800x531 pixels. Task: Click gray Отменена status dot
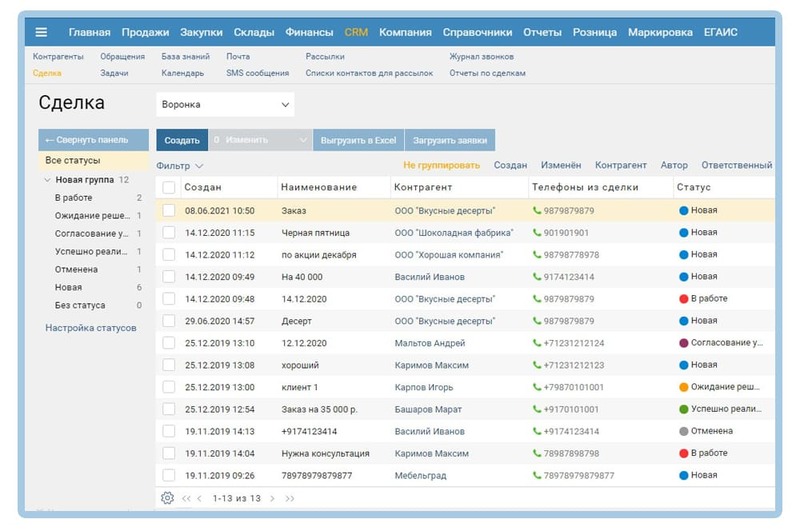(x=684, y=431)
